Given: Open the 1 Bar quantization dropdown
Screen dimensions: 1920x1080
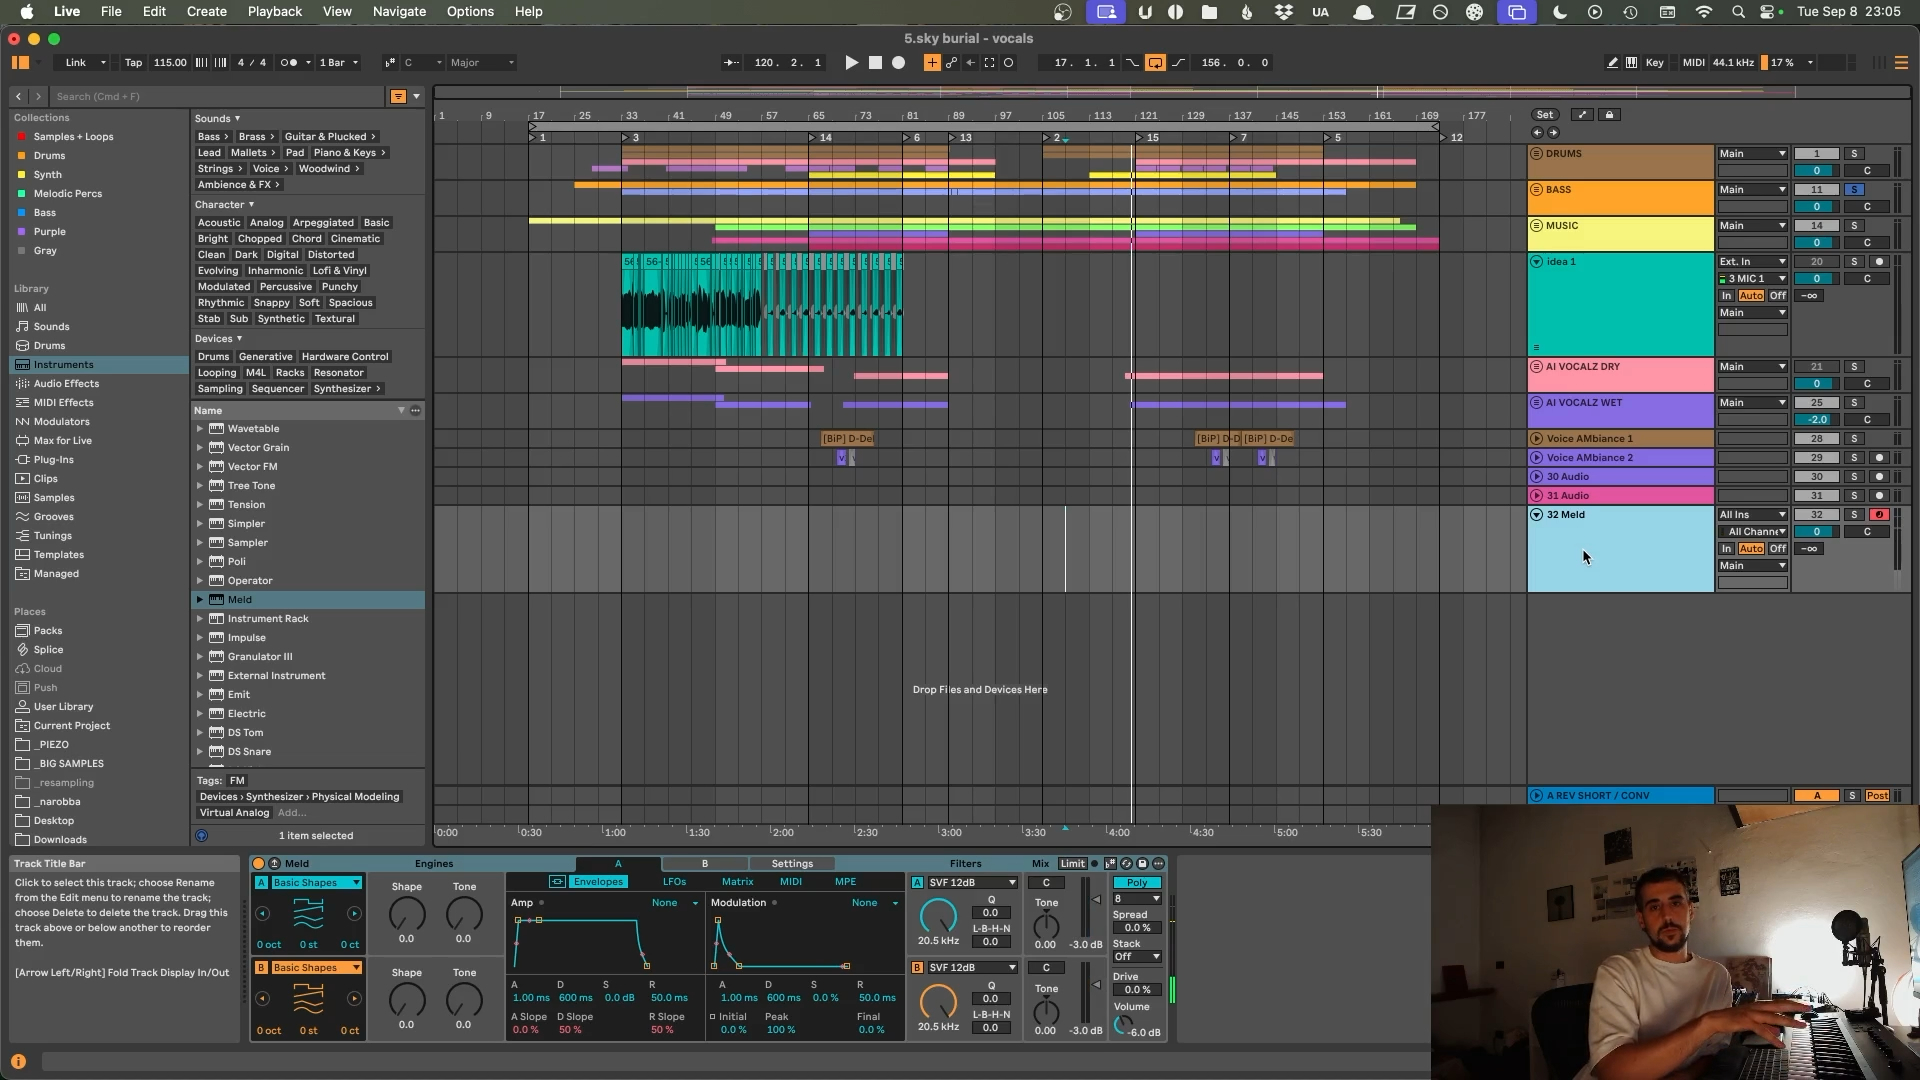Looking at the screenshot, I should pos(338,62).
